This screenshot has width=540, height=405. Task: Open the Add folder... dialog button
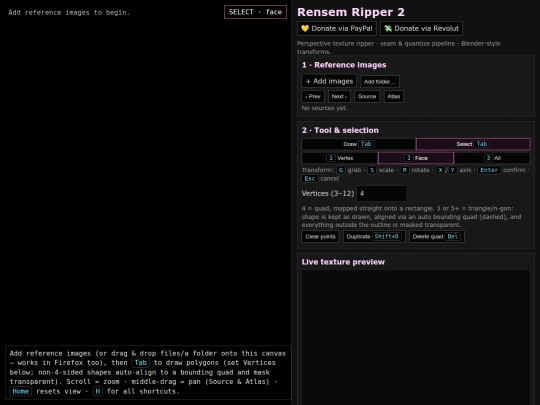point(380,82)
